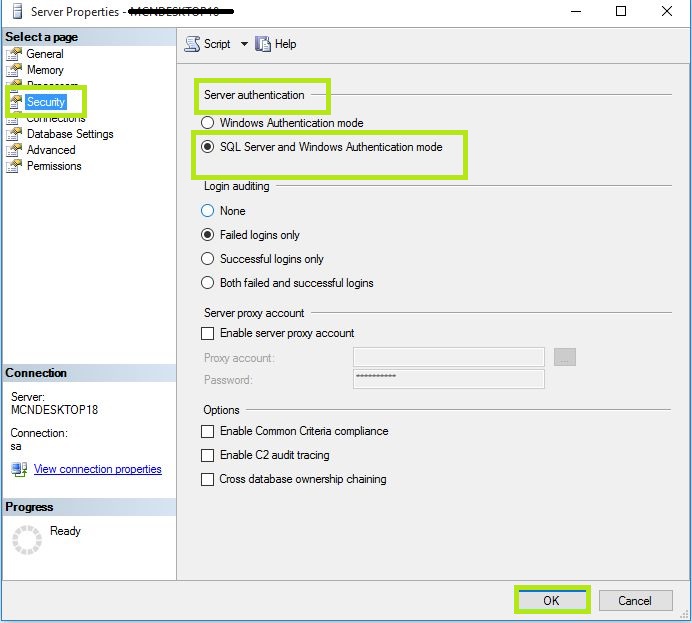Click the Permissions page icon
692x623 pixels.
(14, 166)
